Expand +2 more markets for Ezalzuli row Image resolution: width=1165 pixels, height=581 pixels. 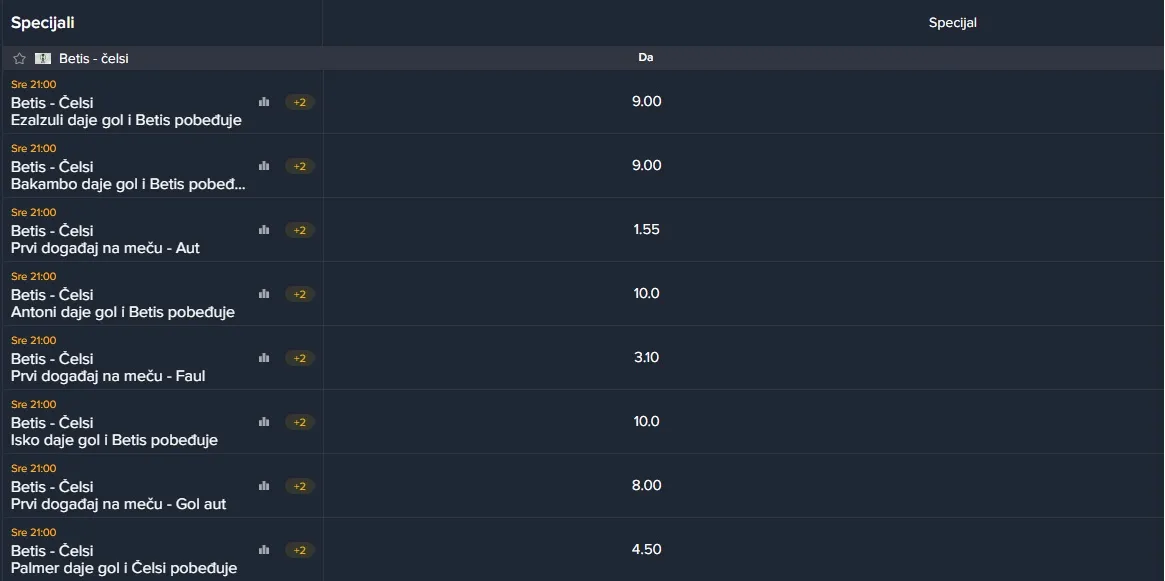tap(299, 103)
